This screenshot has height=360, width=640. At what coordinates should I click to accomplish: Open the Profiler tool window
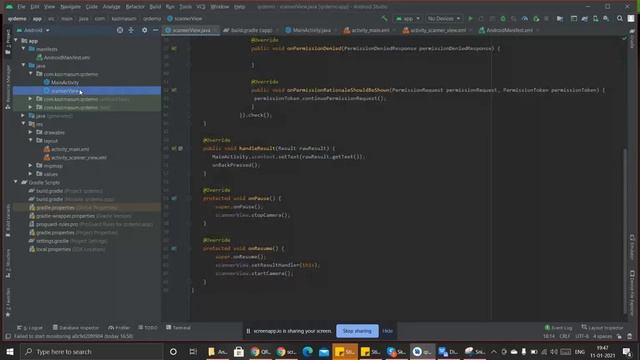click(119, 328)
